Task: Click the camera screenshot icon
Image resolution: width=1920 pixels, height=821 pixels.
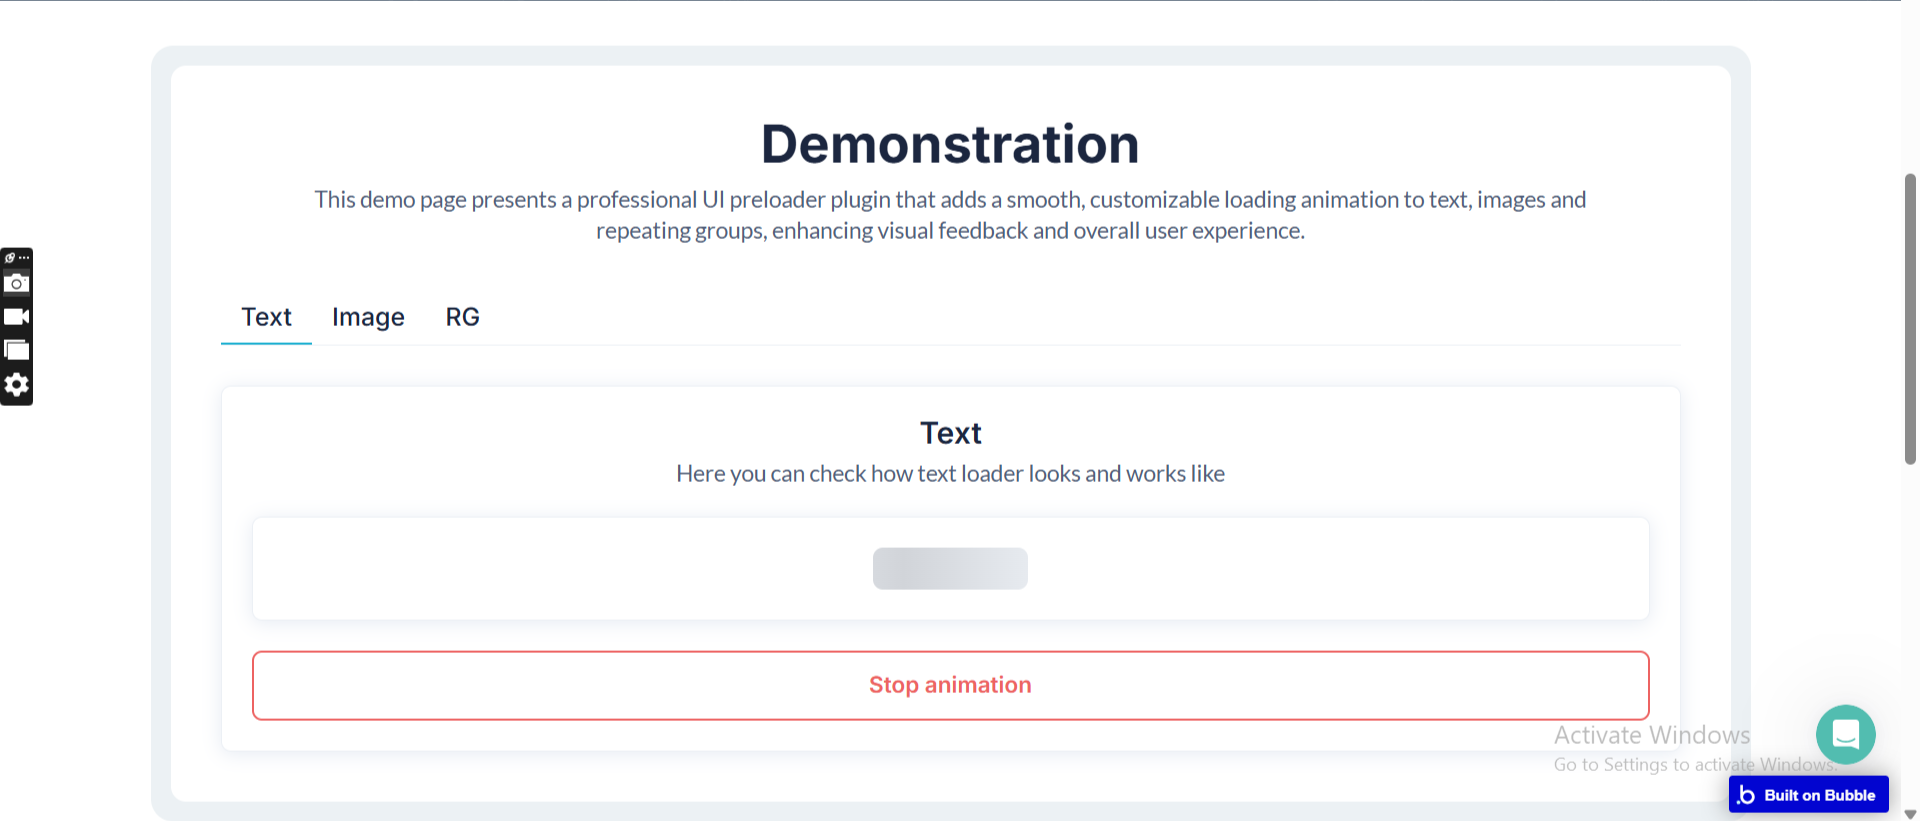Action: [x=16, y=284]
